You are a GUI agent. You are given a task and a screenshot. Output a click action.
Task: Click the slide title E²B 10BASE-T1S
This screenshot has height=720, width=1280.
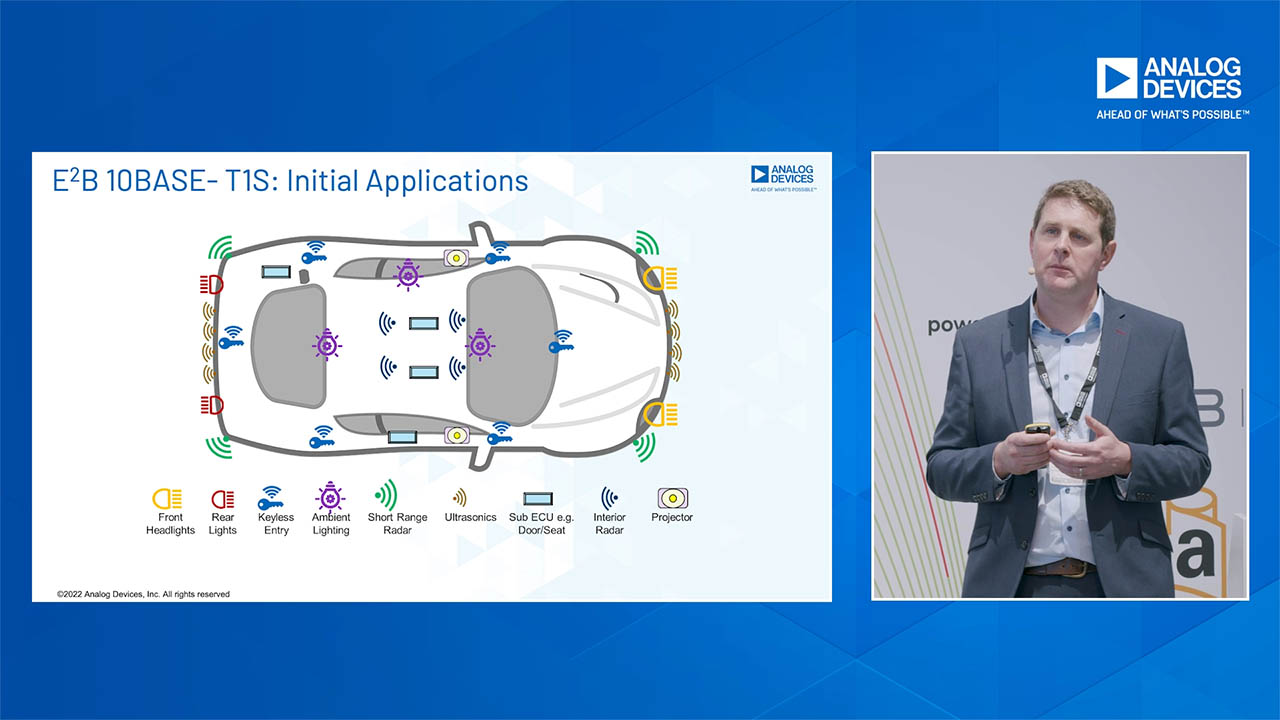pyautogui.click(x=290, y=181)
